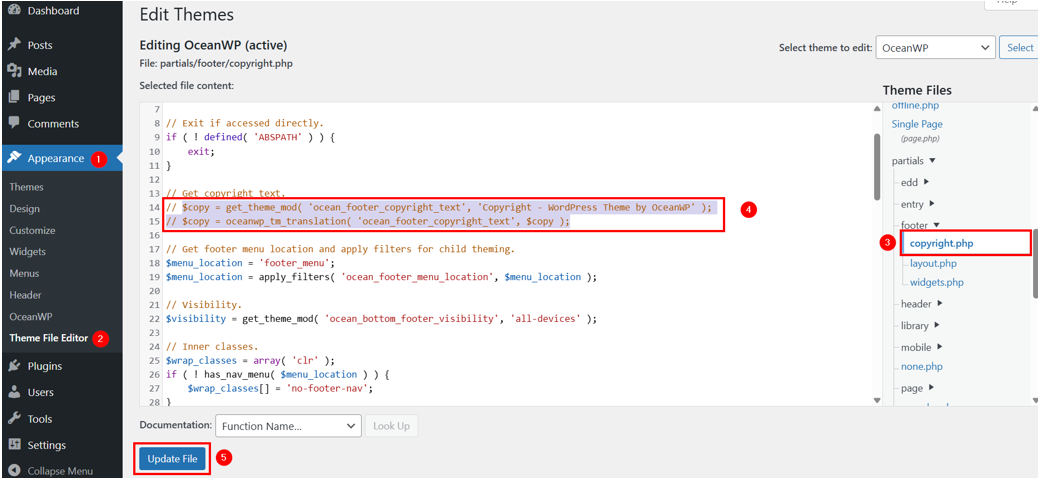Click the Appearance paintbrush icon
Screen dimensions: 1038x478
click(13, 158)
